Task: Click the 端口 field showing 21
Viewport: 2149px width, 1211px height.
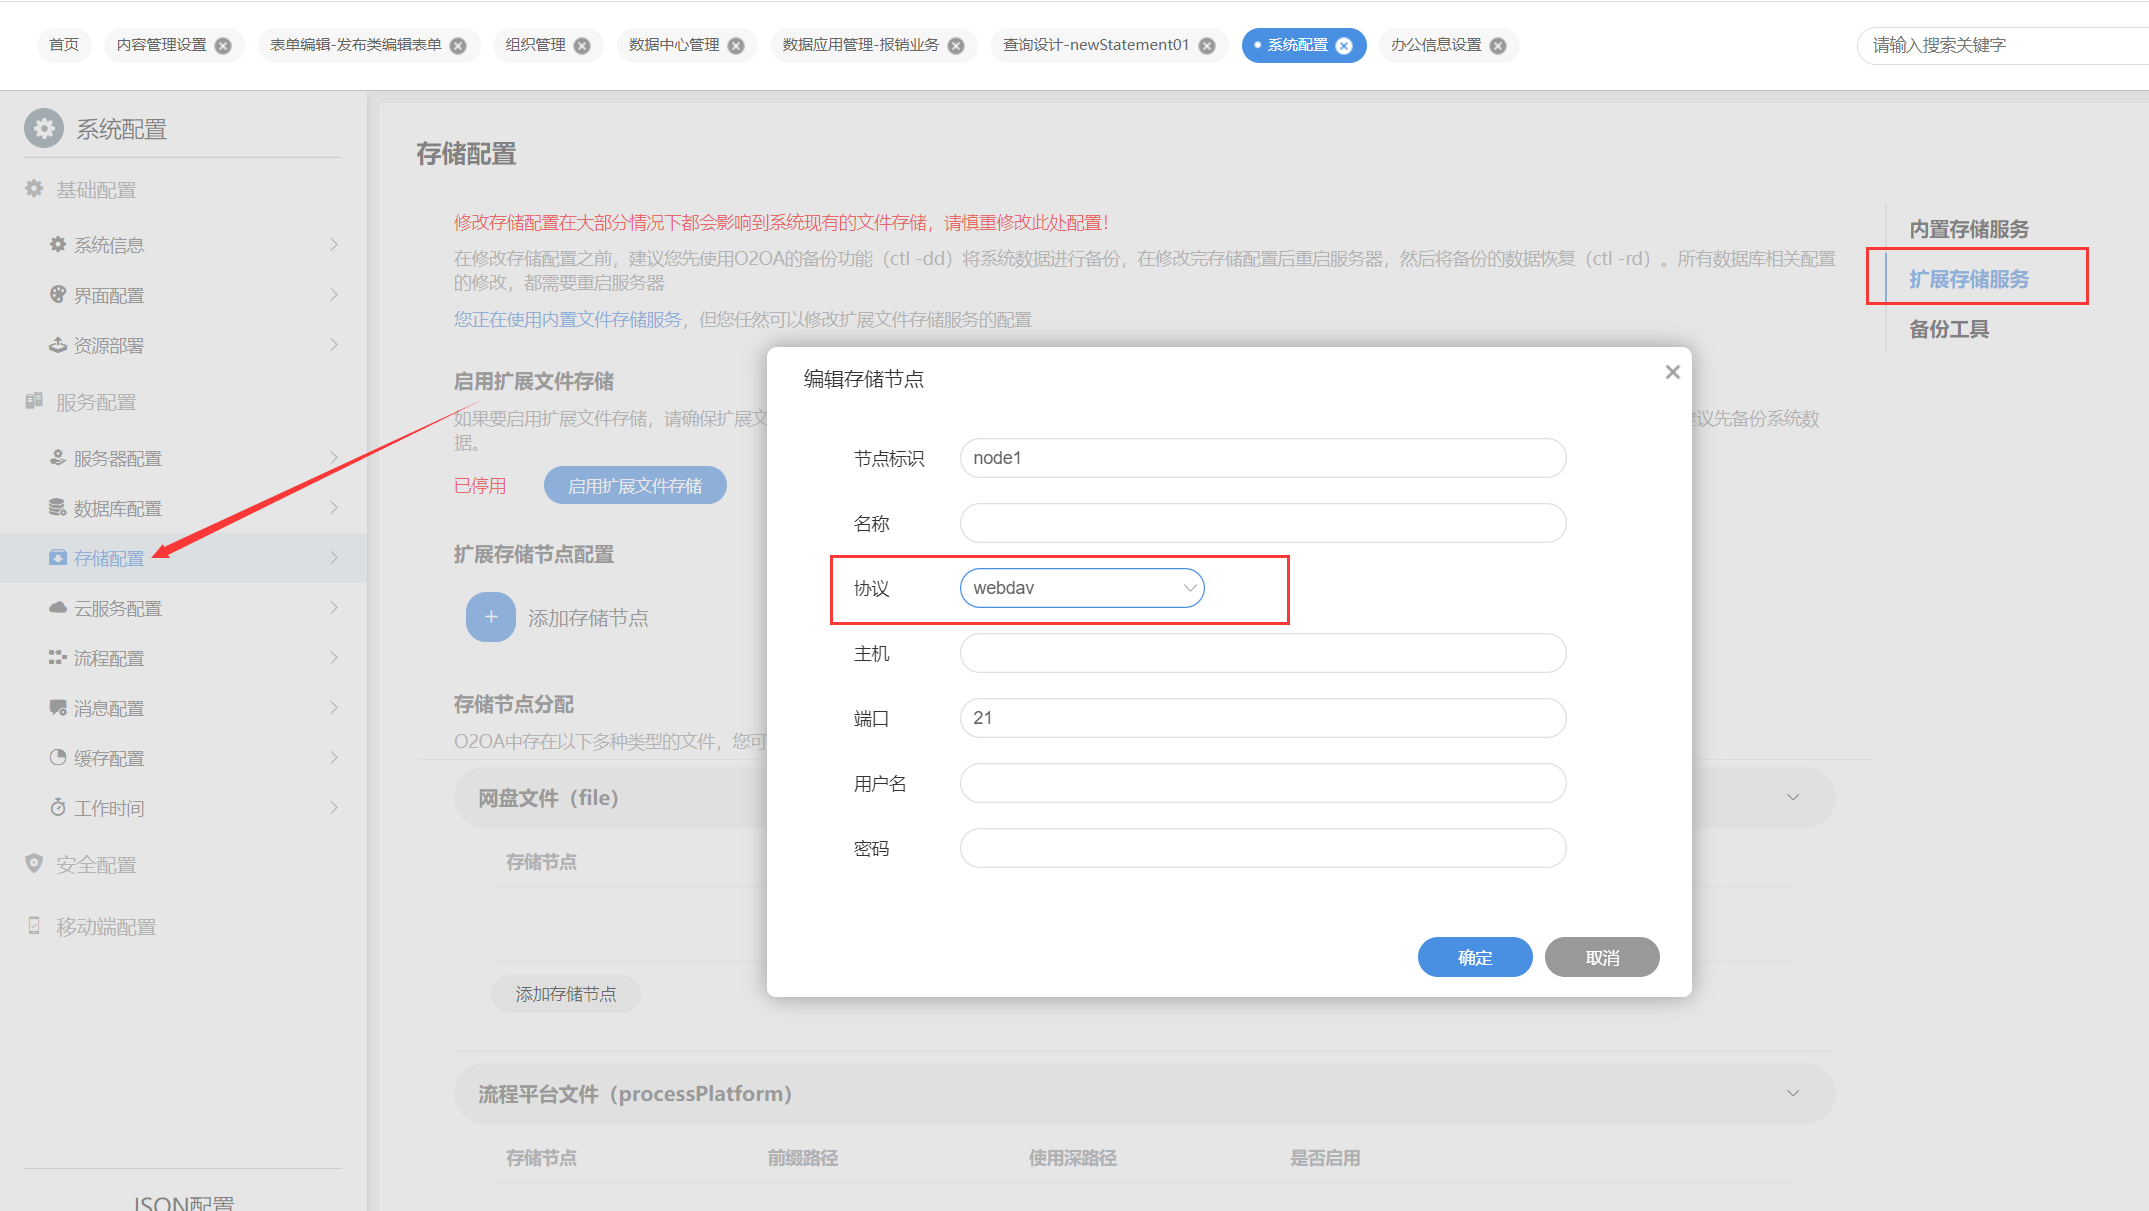Action: coord(1262,718)
